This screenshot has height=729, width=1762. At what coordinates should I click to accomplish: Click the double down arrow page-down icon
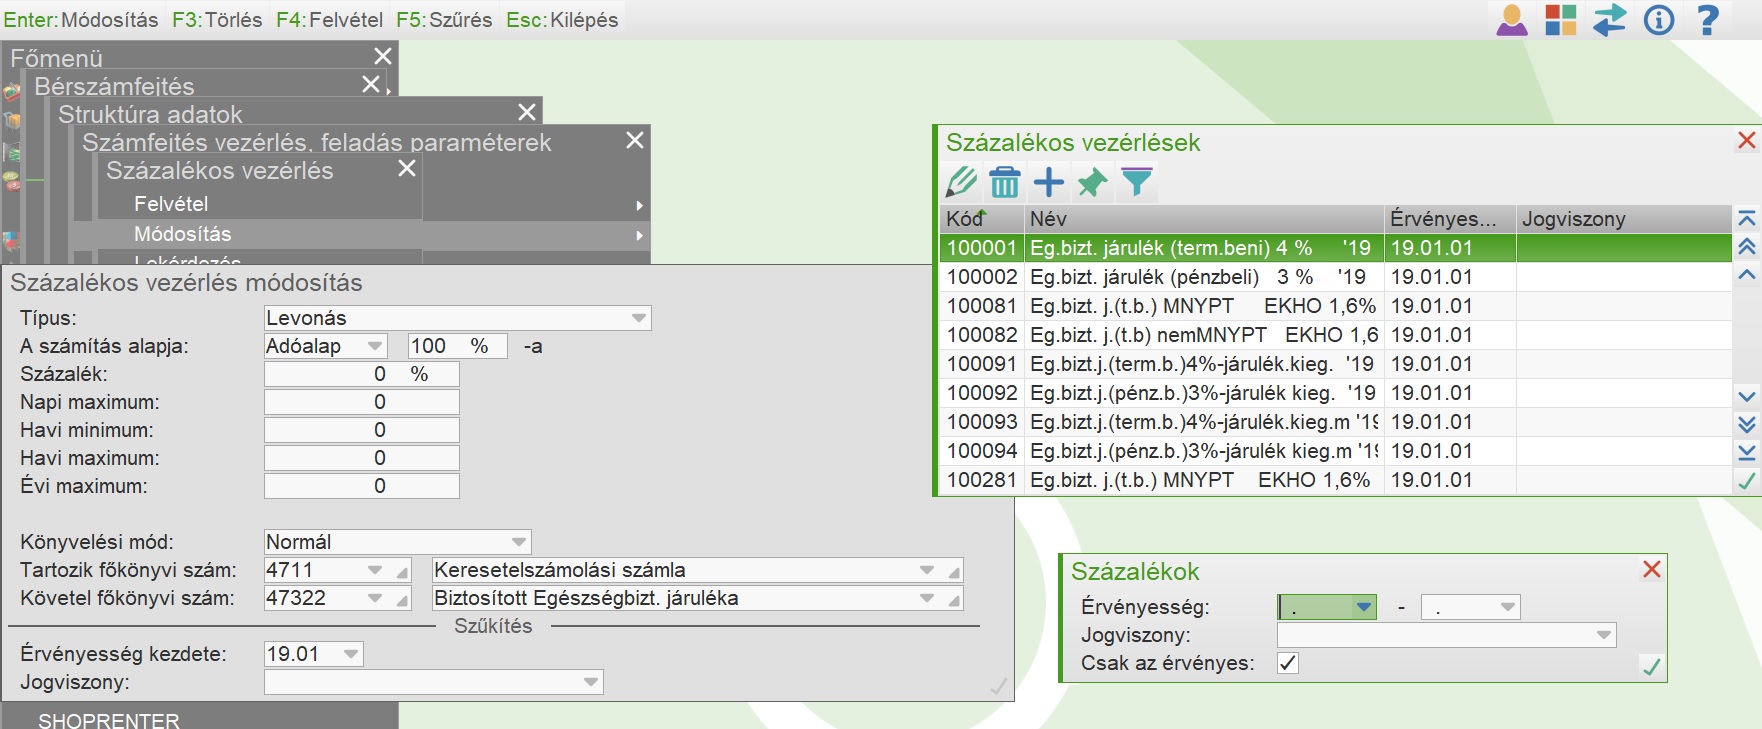(1747, 424)
